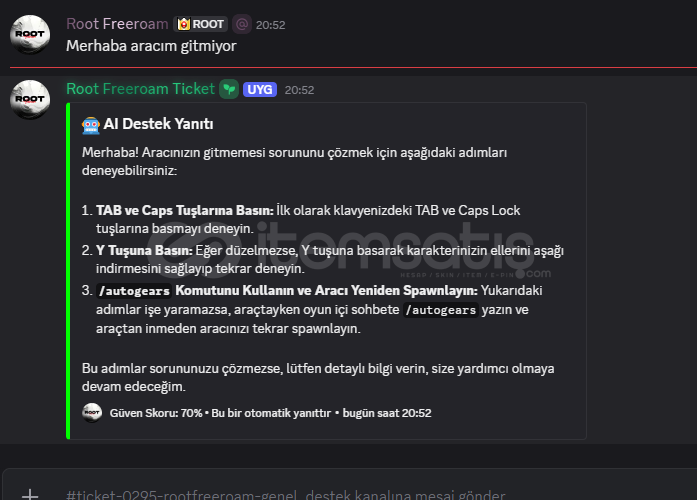Screen dimensions: 697x500
Task: Open Root Freeroam user avatar
Action: click(x=30, y=34)
